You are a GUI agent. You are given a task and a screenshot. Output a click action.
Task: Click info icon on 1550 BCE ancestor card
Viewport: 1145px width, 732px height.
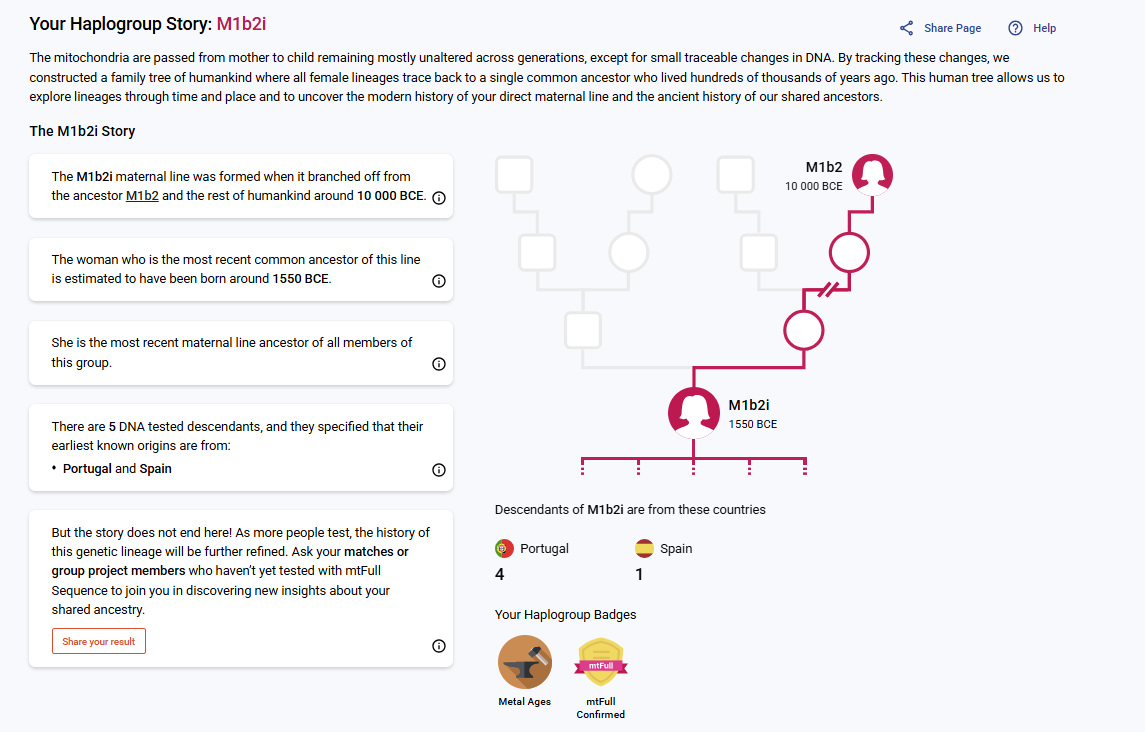tap(439, 281)
